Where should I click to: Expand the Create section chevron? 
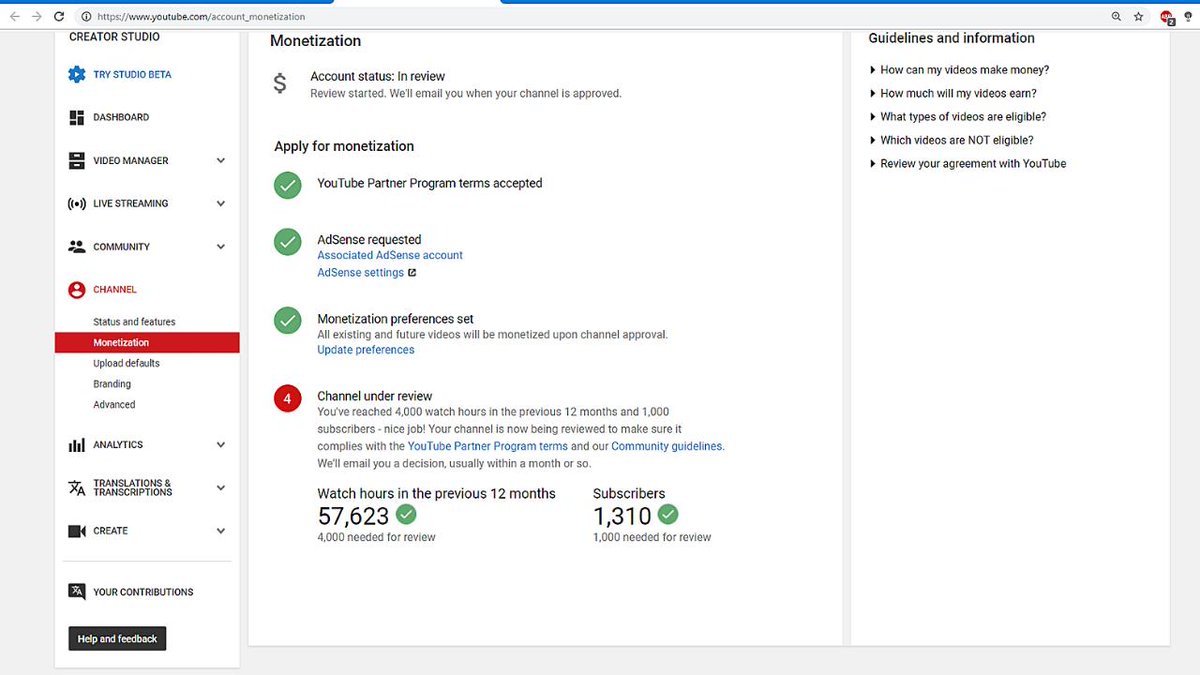click(x=221, y=531)
